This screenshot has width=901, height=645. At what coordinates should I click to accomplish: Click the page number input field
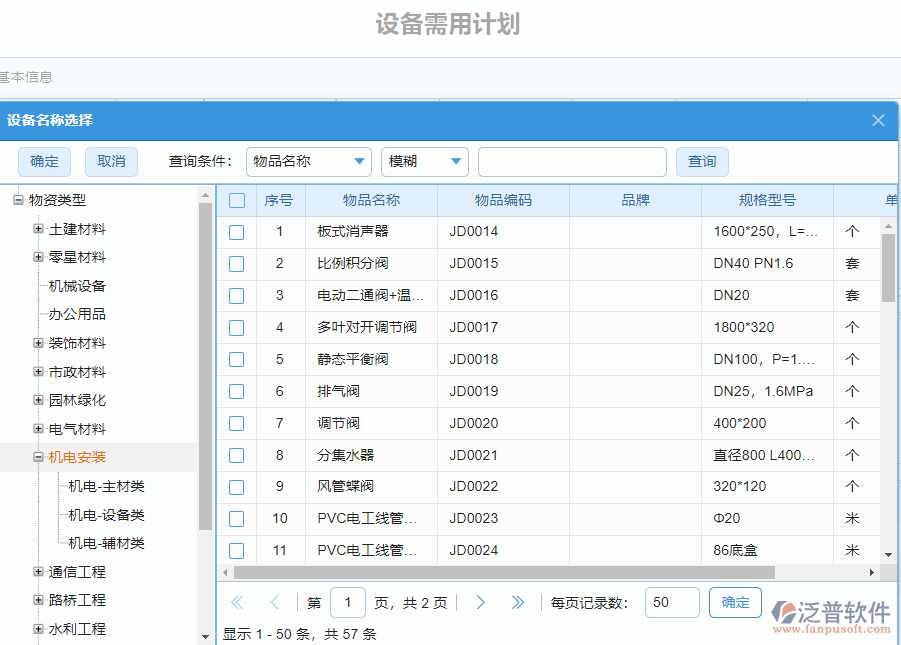click(x=347, y=602)
